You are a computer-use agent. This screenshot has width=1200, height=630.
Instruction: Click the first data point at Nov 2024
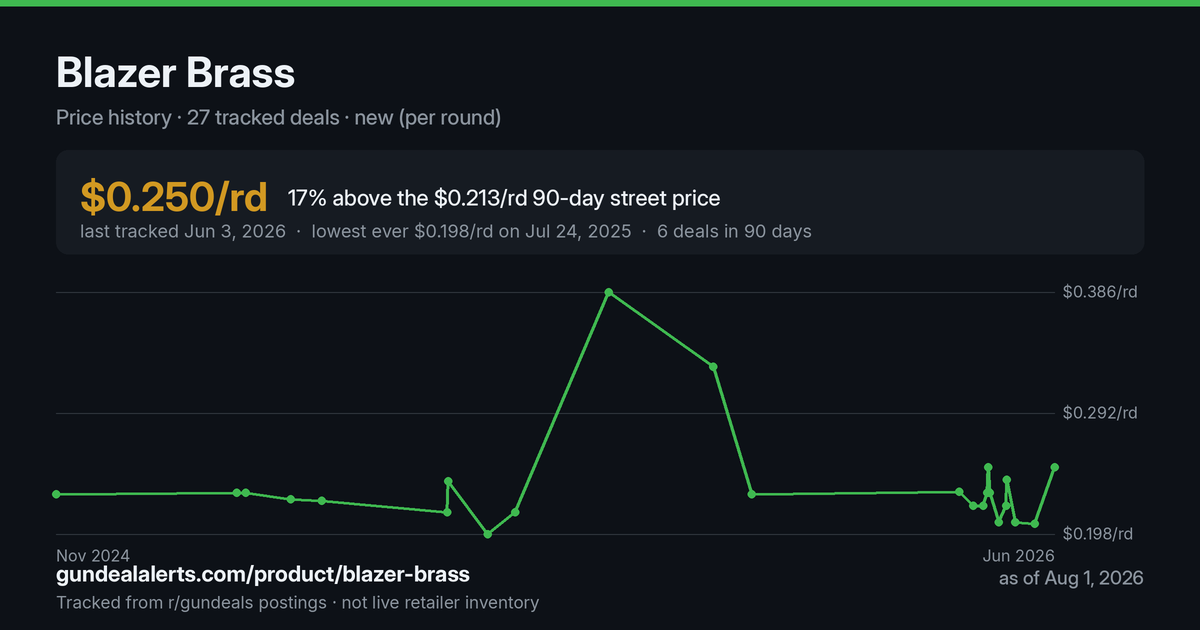point(56,494)
